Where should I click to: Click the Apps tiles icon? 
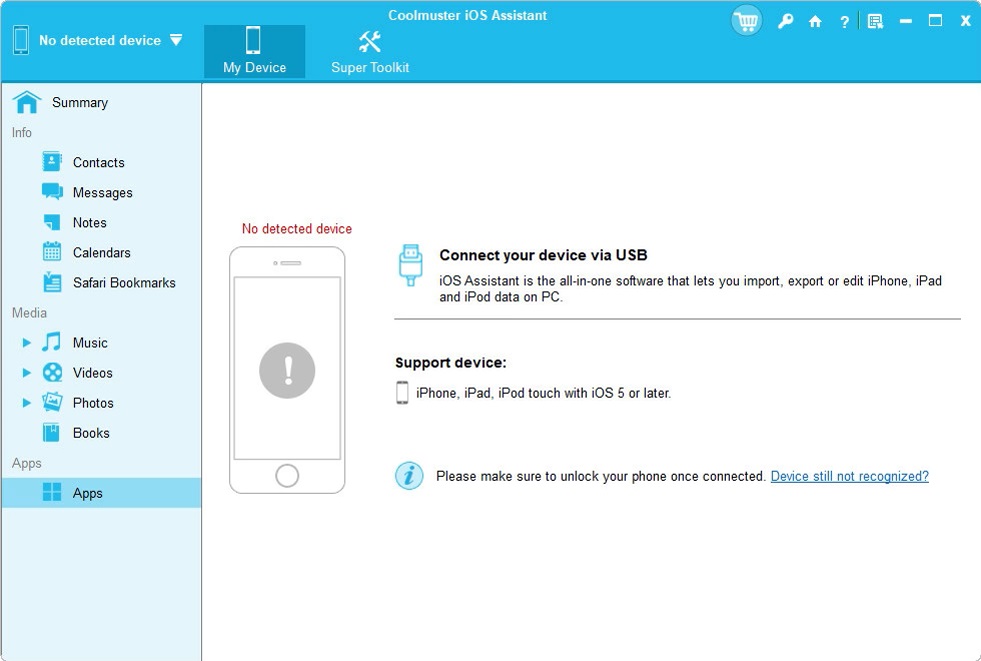(x=52, y=492)
